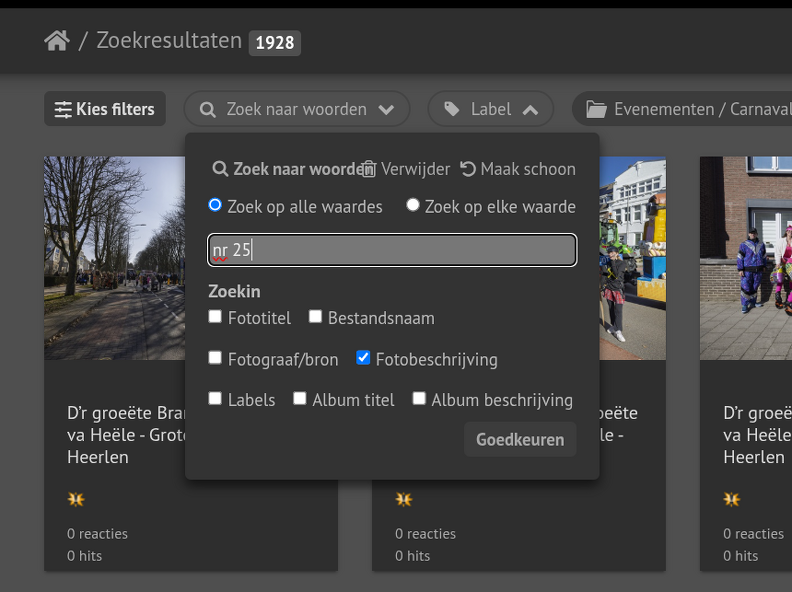Click the Goedkeuren button
The image size is (792, 592).
tap(520, 439)
